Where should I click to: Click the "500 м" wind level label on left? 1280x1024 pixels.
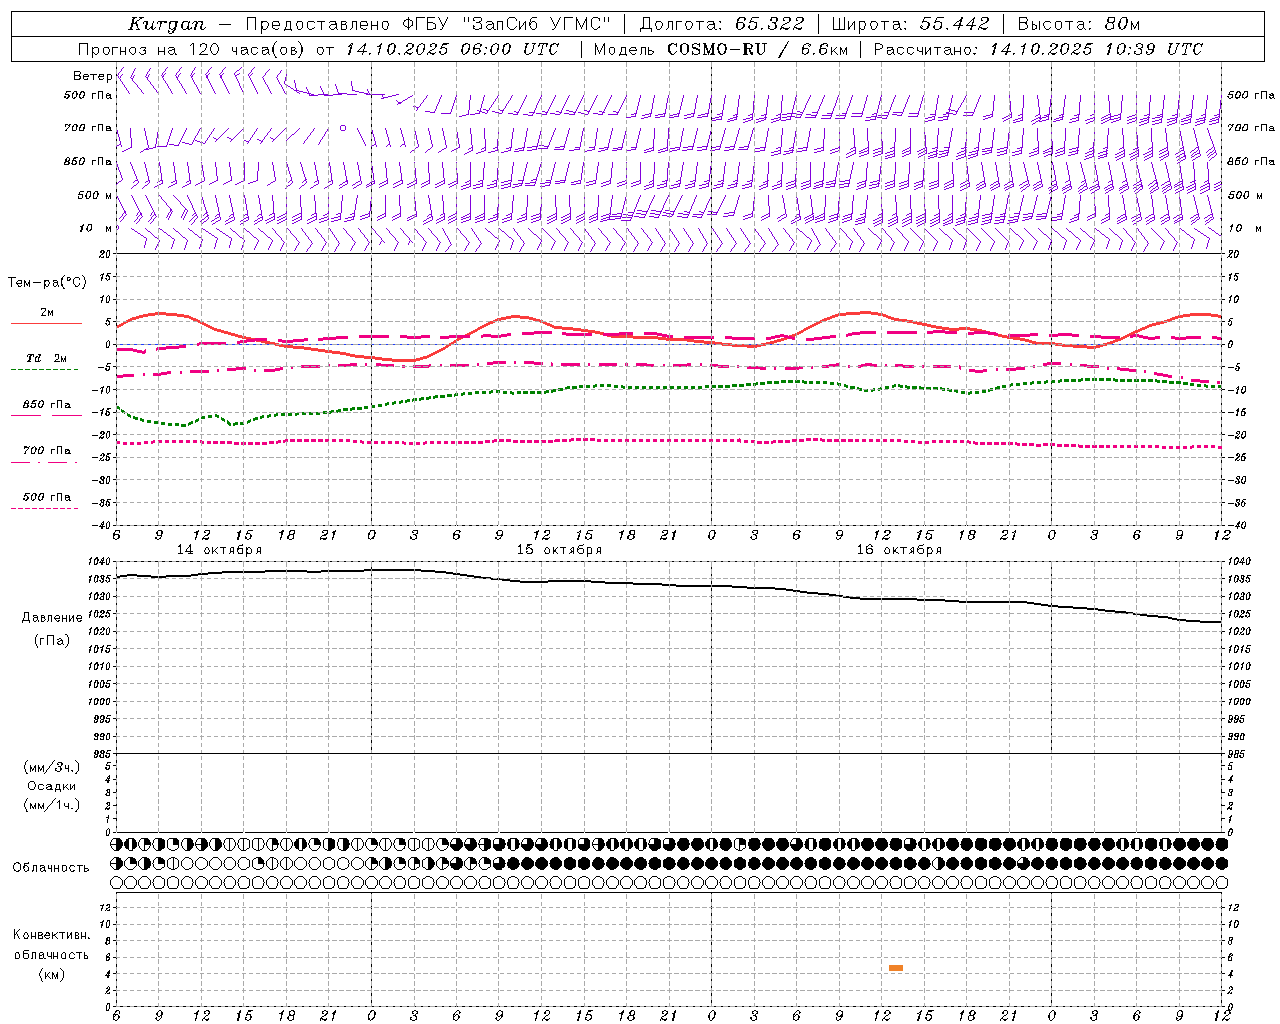95,195
